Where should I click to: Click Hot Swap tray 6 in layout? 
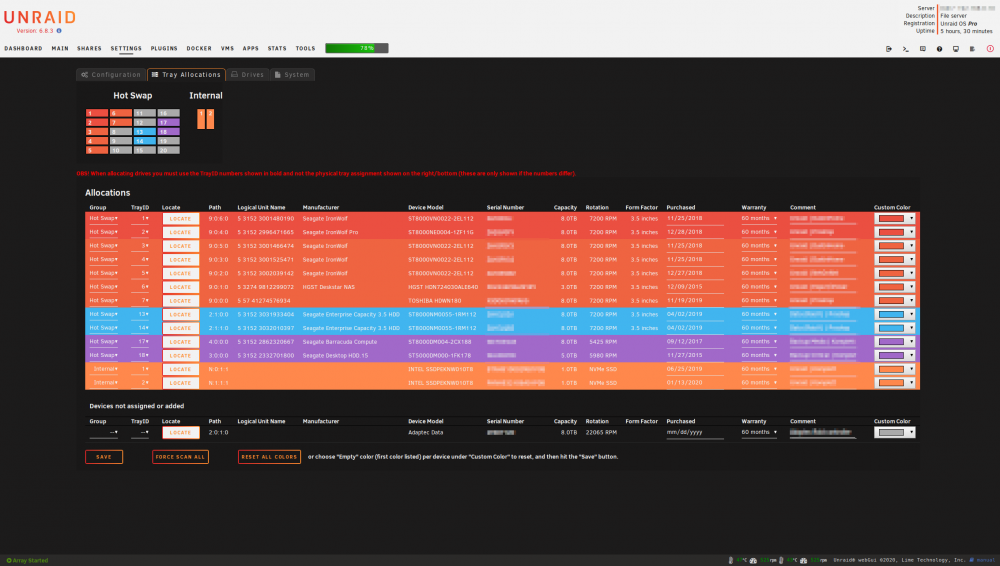[x=121, y=113]
